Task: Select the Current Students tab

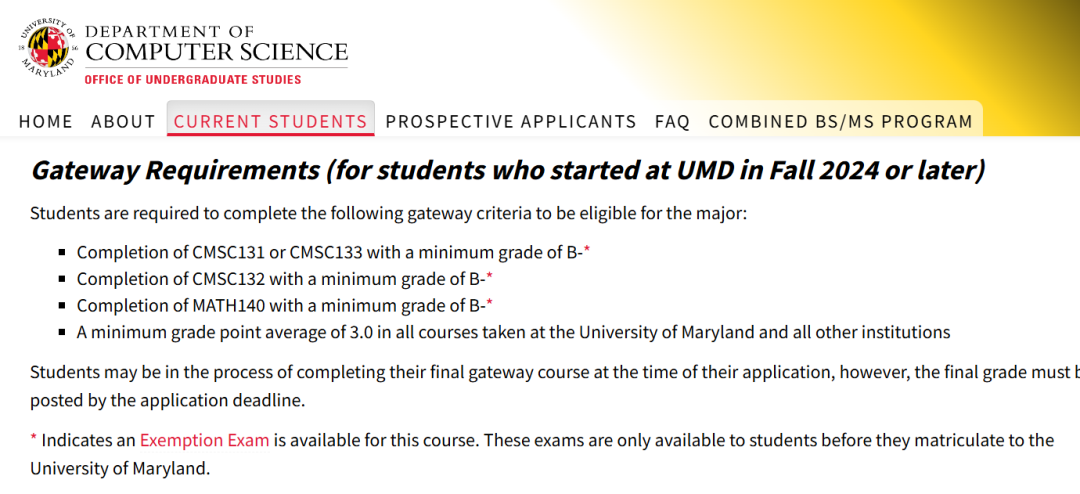Action: click(270, 122)
